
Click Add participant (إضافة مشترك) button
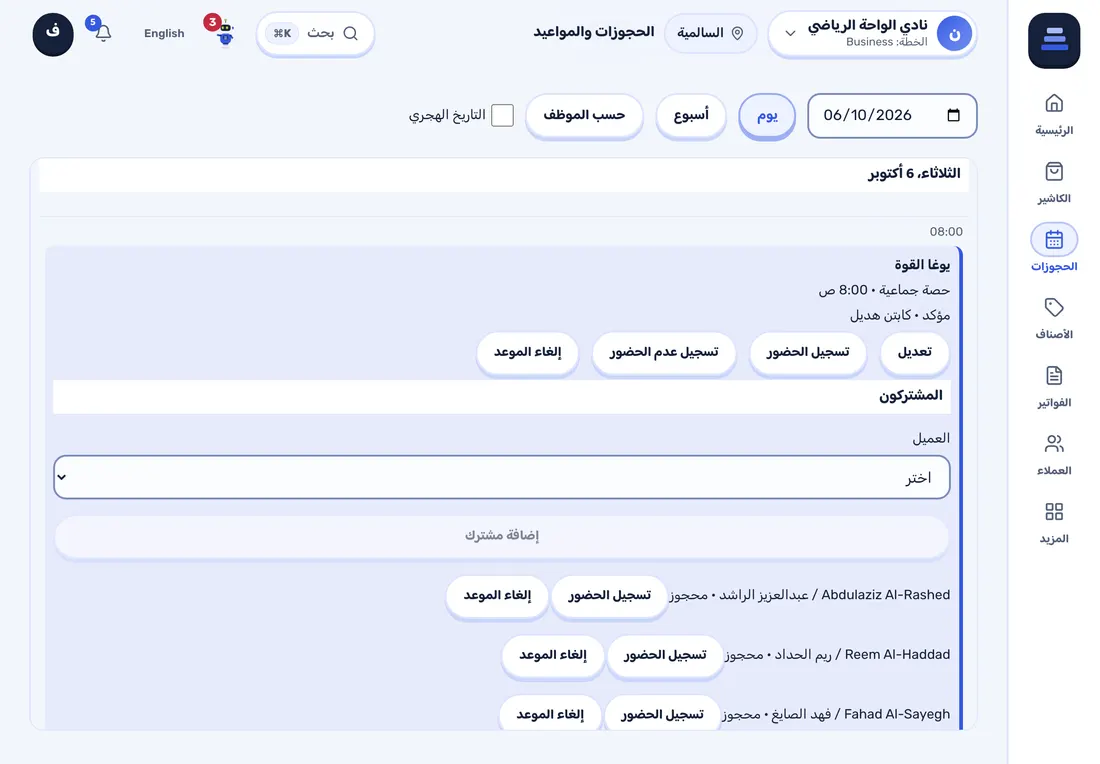coord(502,536)
